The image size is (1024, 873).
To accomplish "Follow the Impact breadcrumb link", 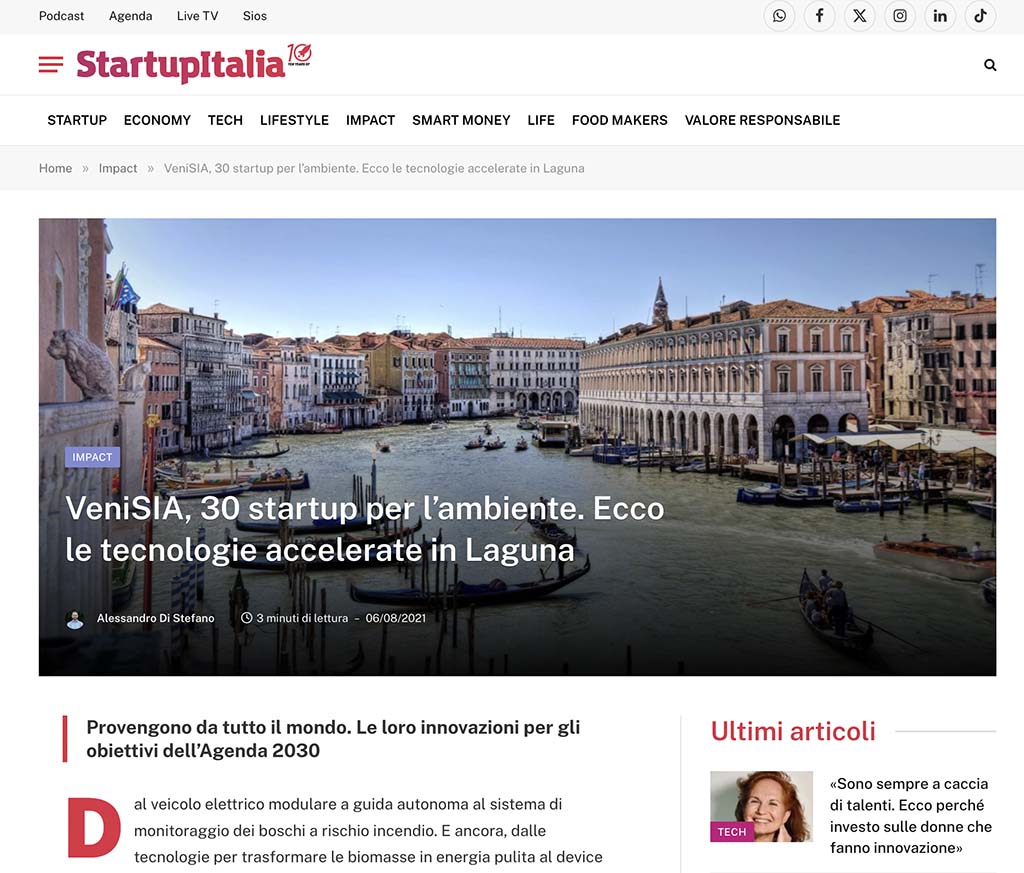I will point(118,168).
